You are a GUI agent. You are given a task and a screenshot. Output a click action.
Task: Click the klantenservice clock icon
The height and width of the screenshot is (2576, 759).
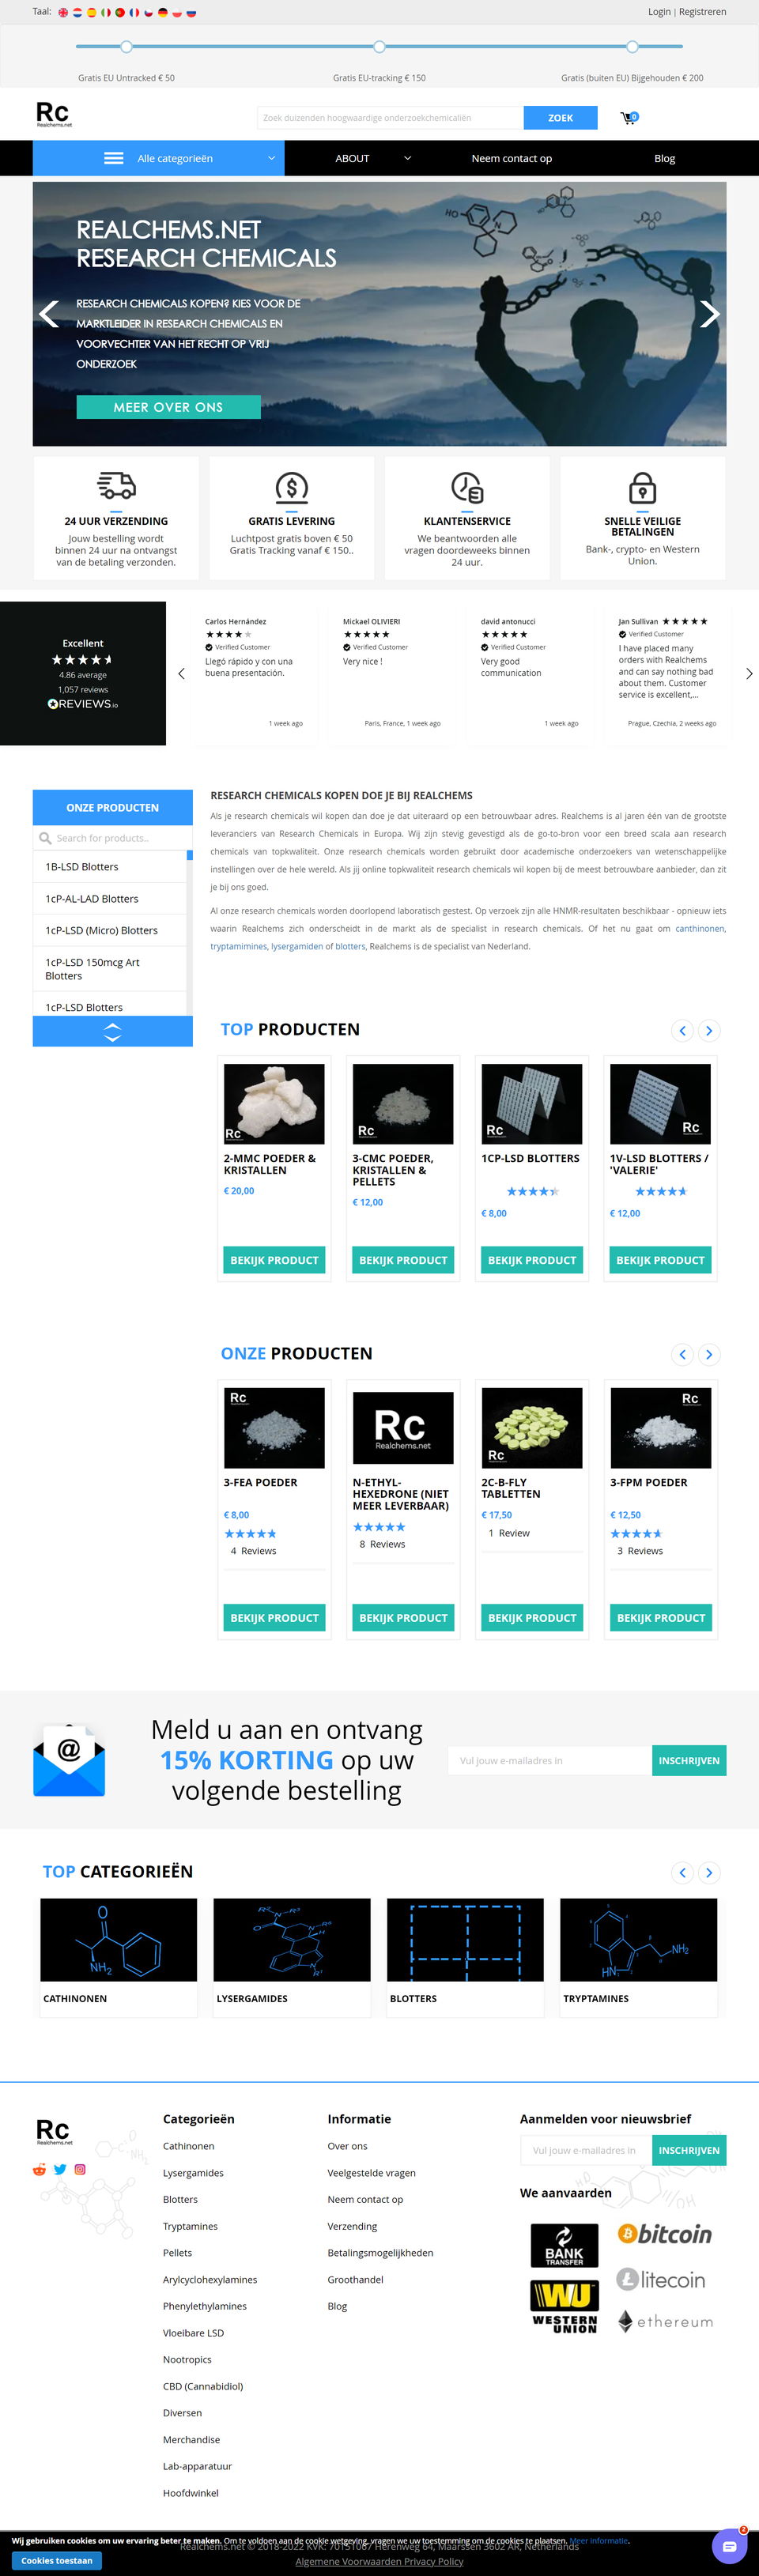467,487
